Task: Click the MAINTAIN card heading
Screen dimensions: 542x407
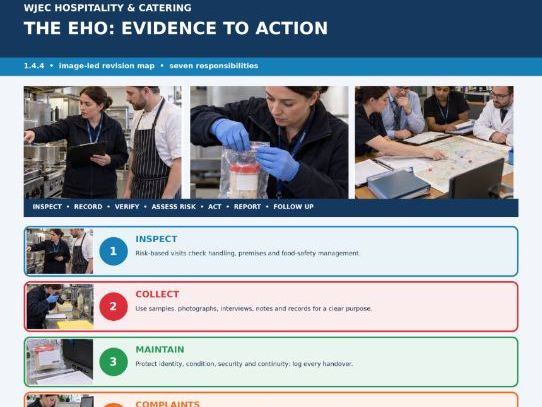Action: (160, 350)
